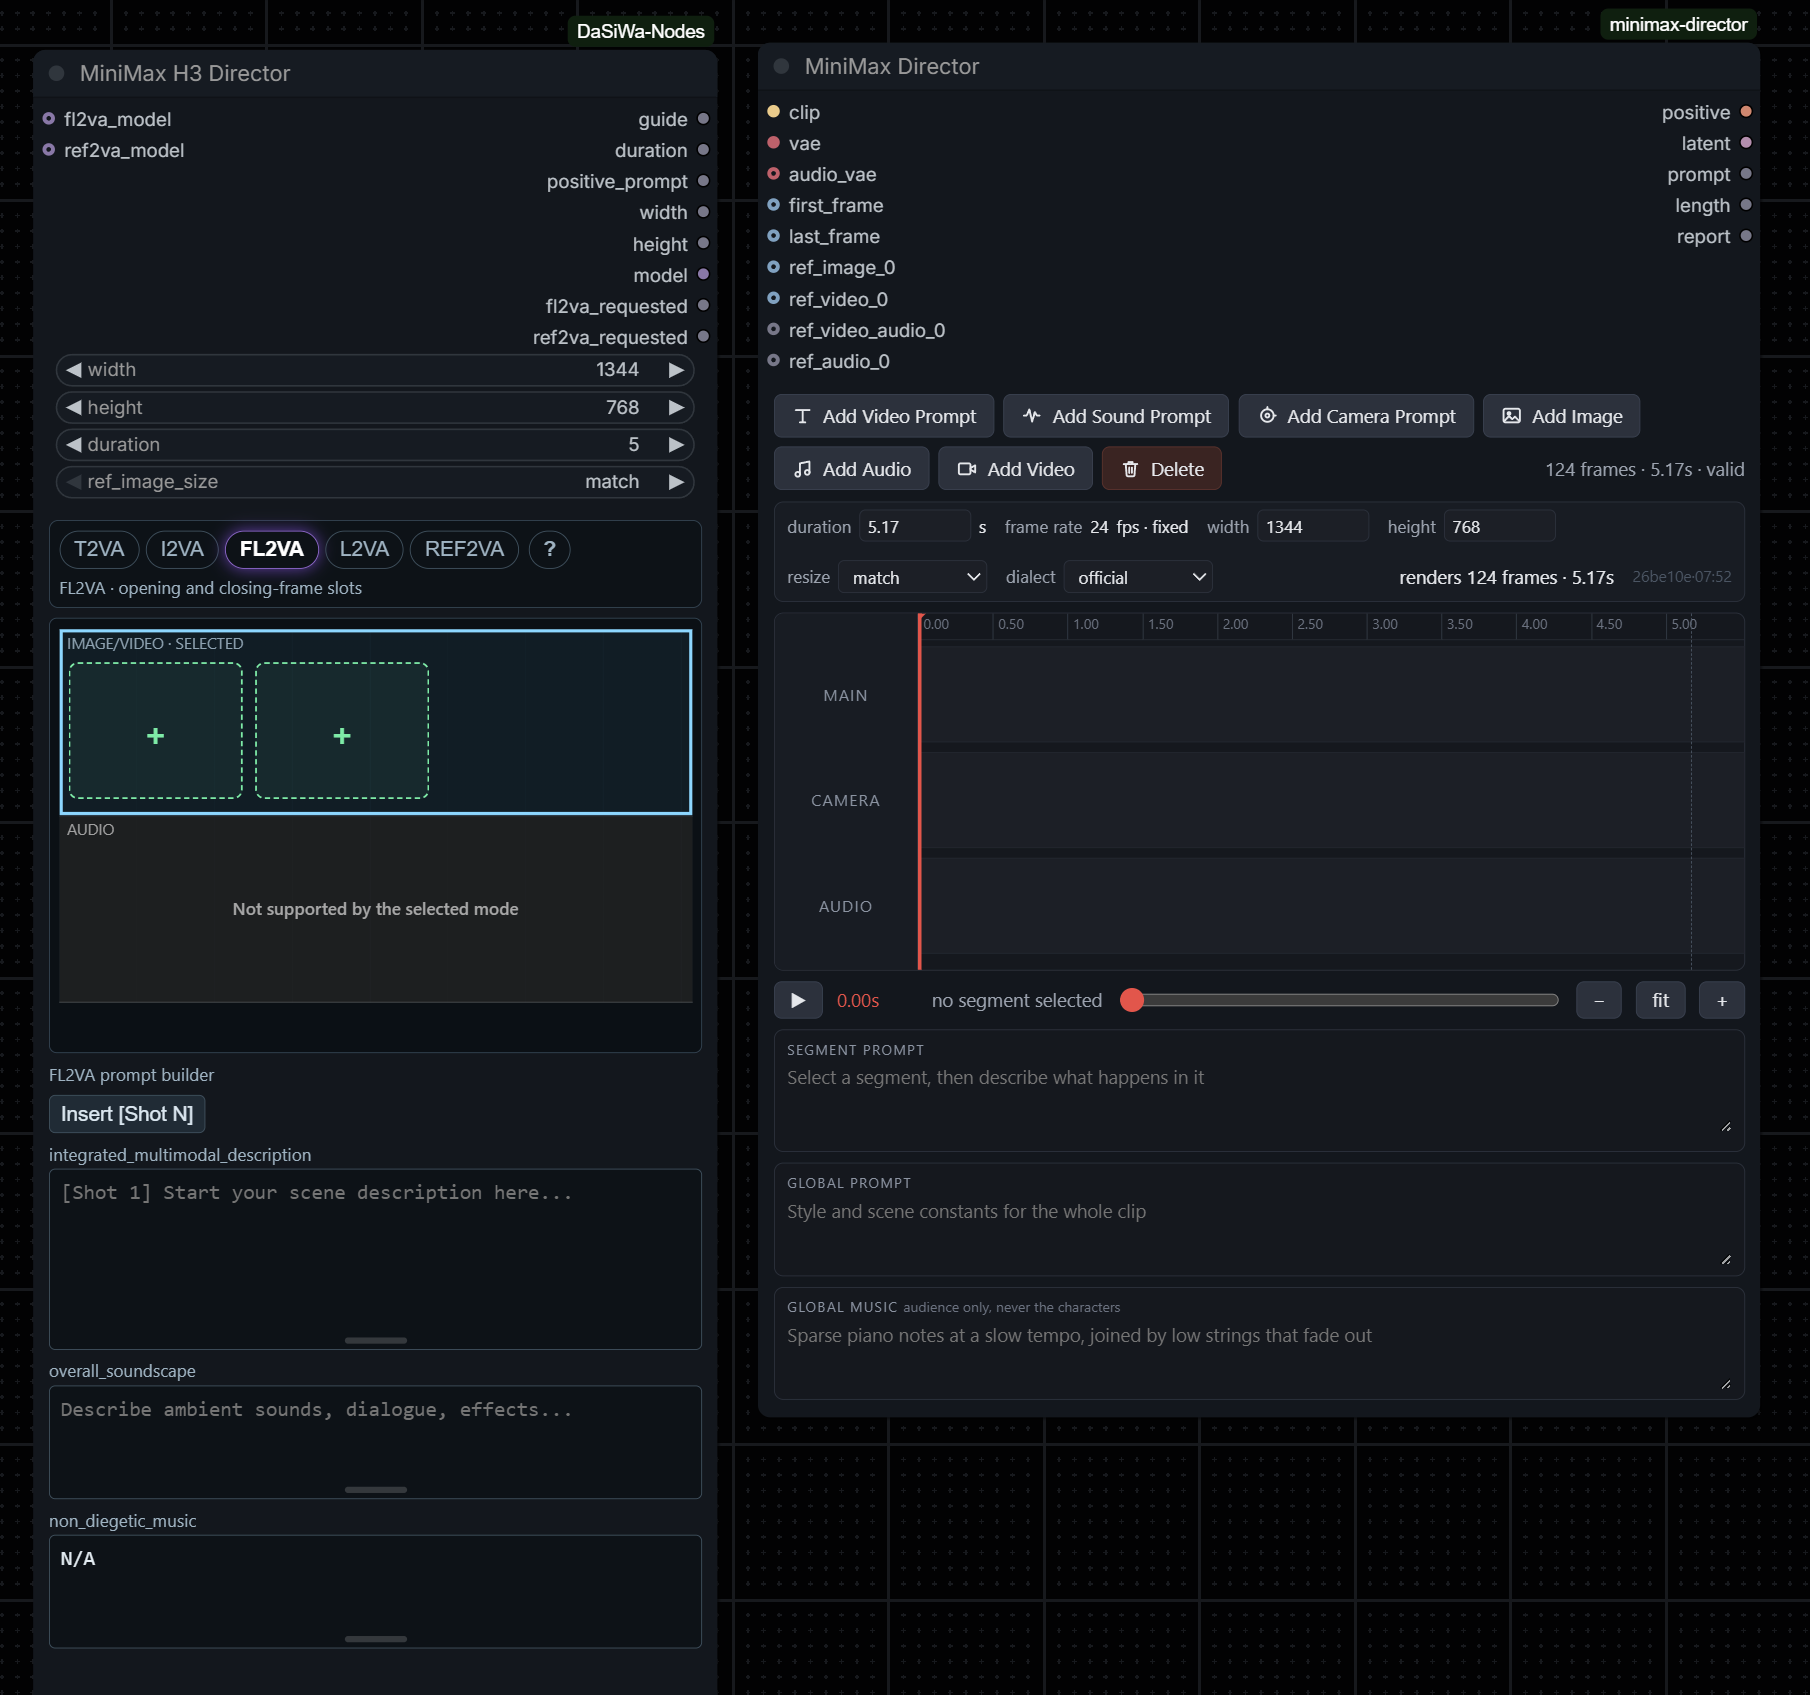Click the Add Camera Prompt button label
The image size is (1810, 1695).
pyautogui.click(x=1371, y=416)
